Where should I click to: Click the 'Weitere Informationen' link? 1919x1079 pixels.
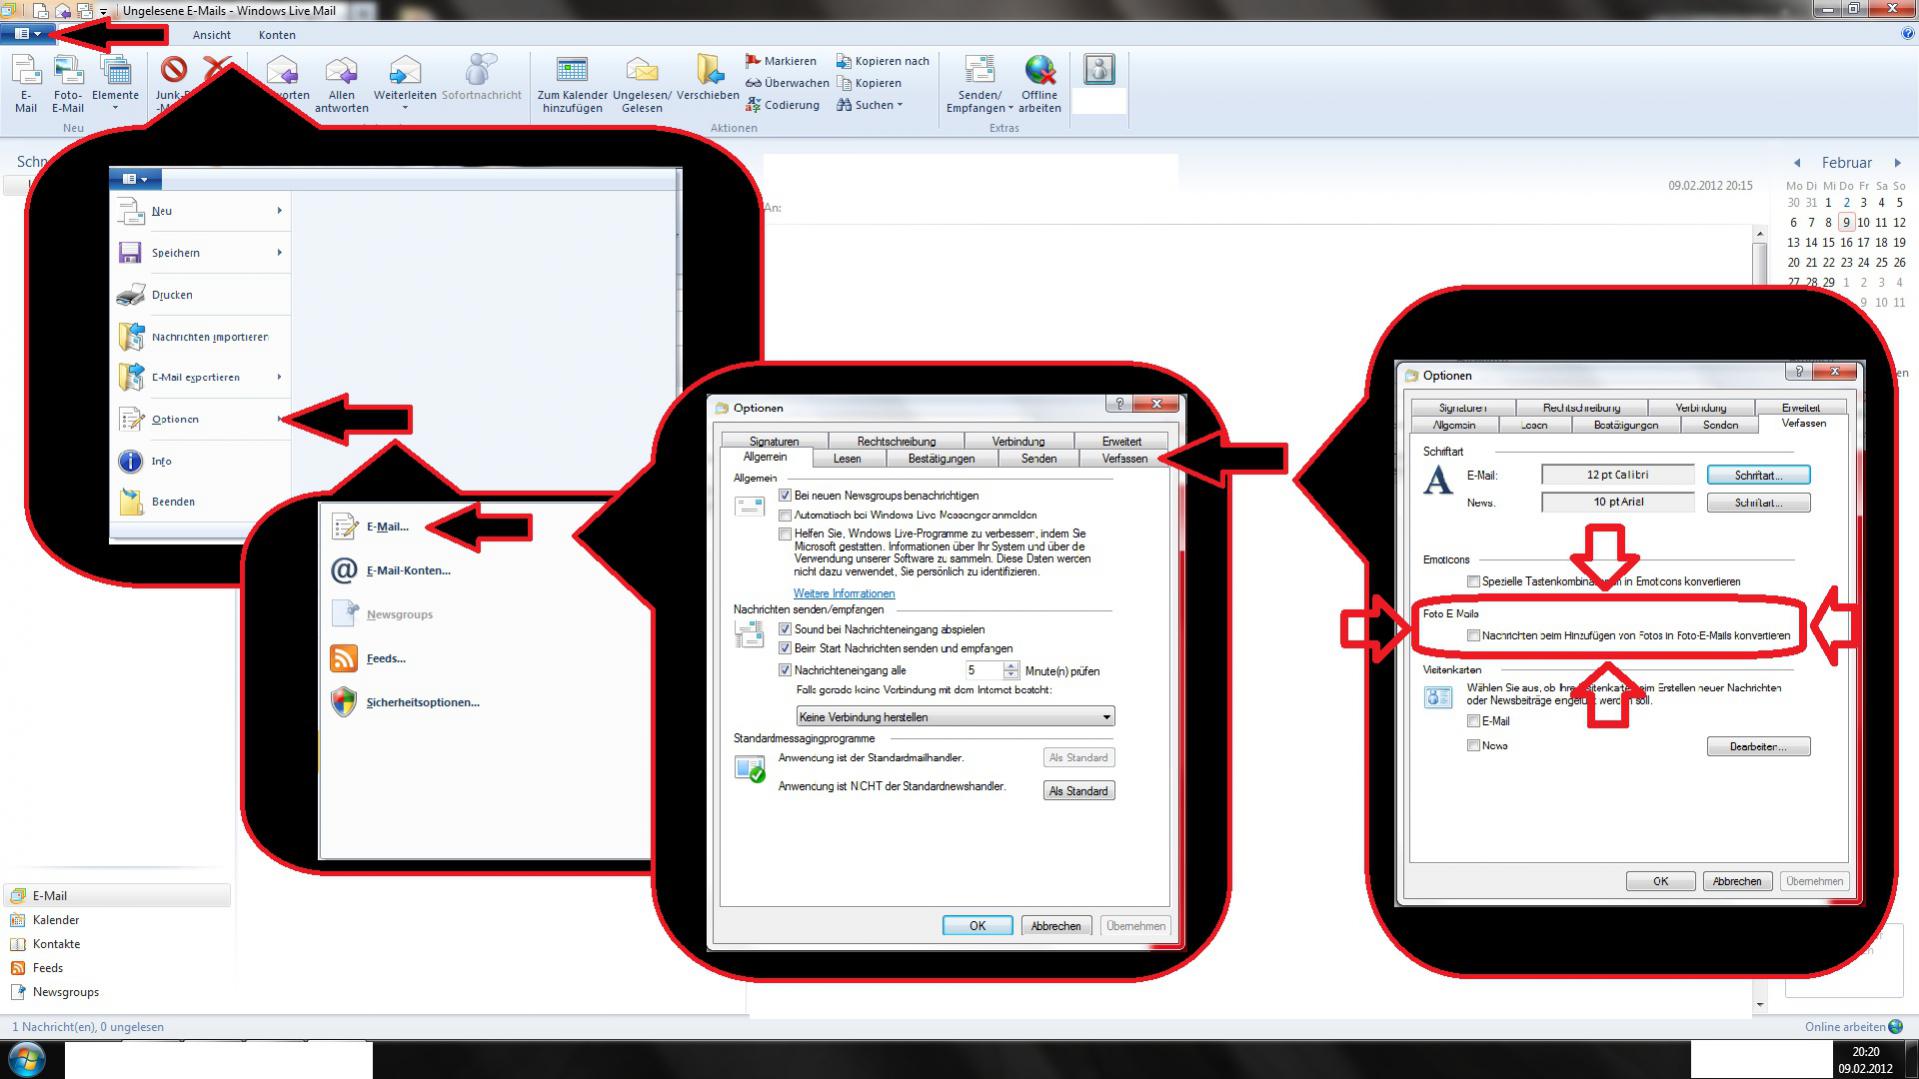pos(844,594)
